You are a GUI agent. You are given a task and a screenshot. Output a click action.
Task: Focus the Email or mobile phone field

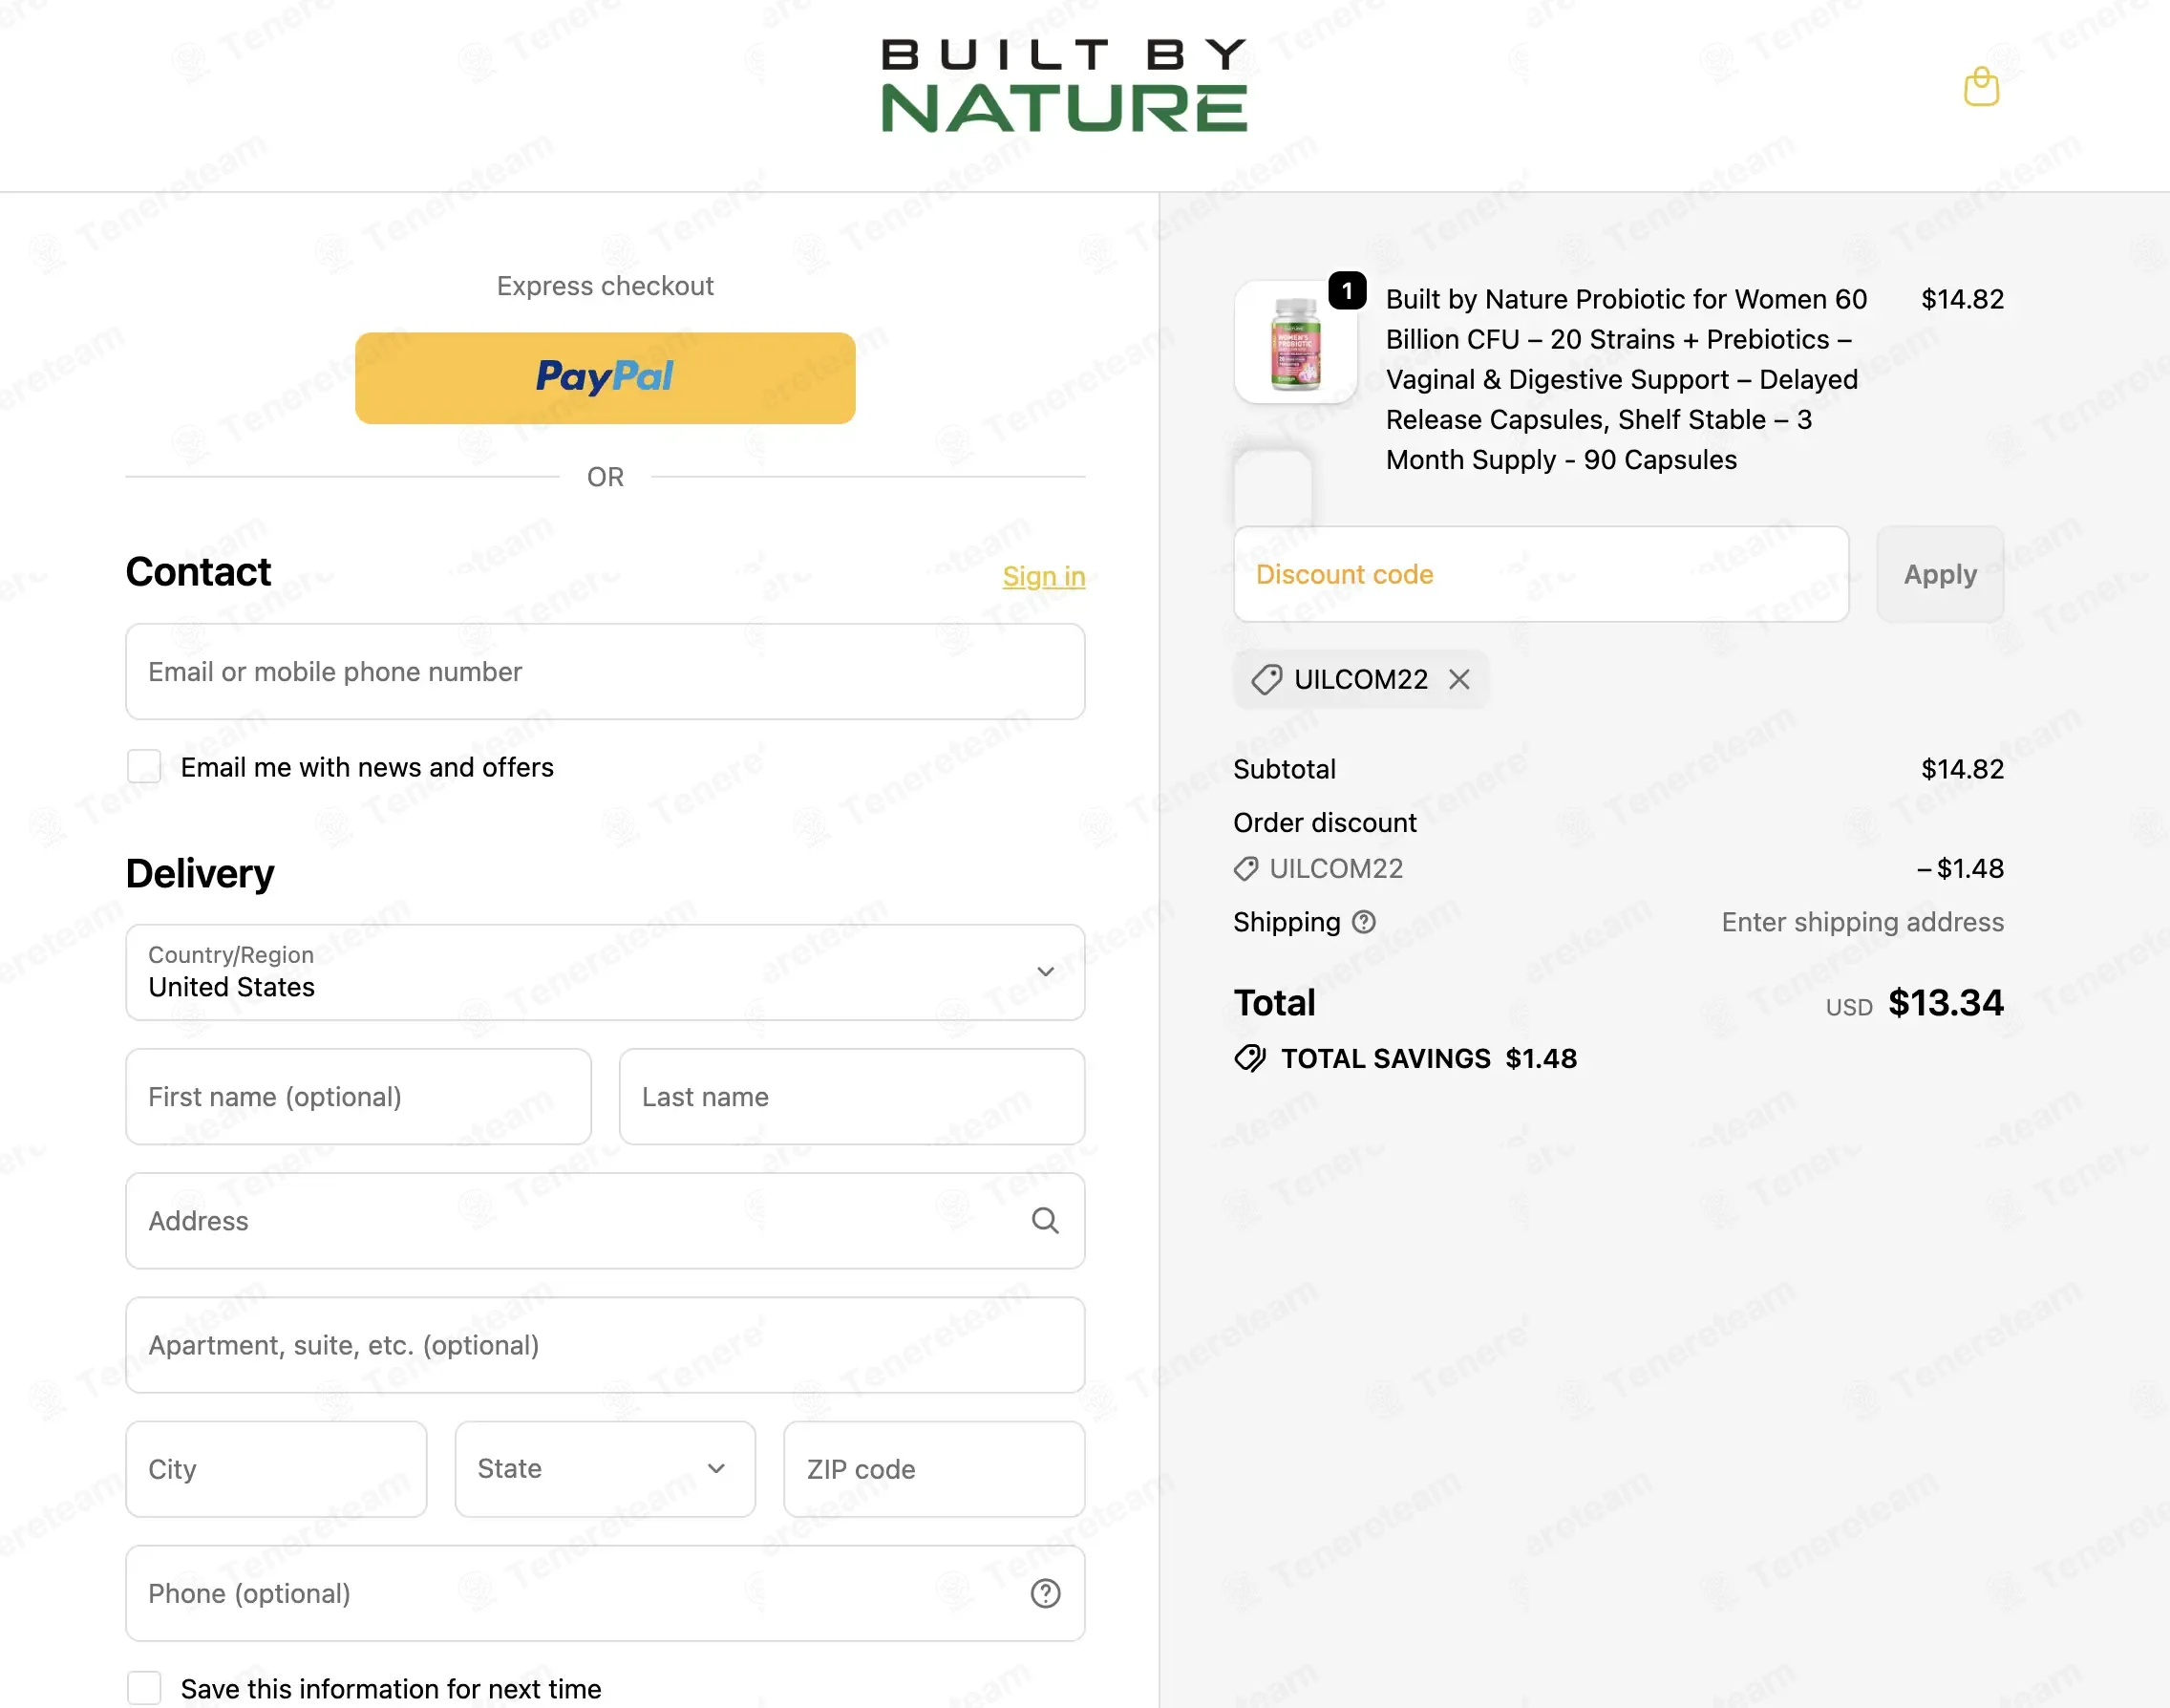(605, 672)
